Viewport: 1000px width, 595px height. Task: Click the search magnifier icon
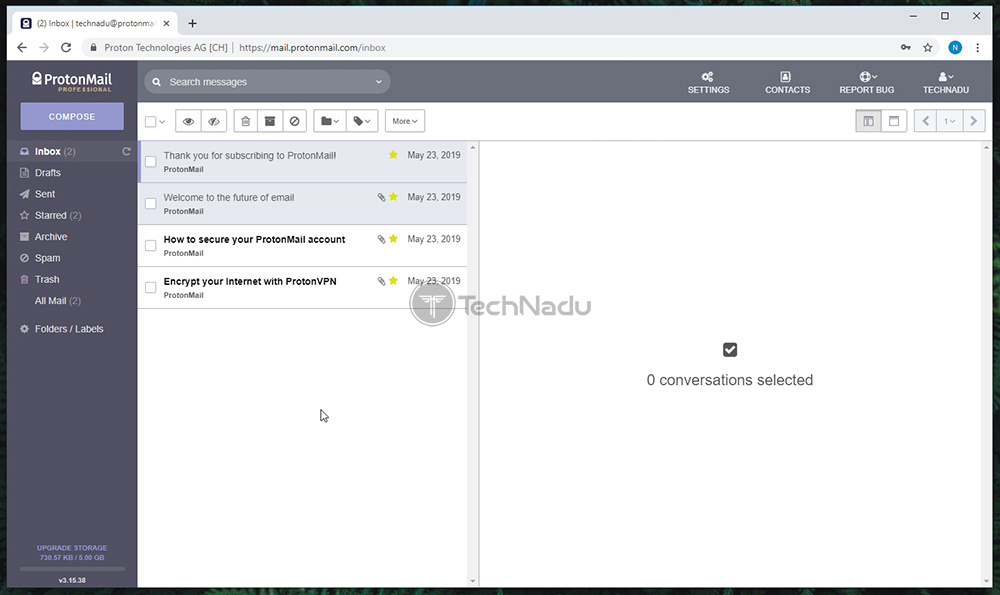click(156, 82)
